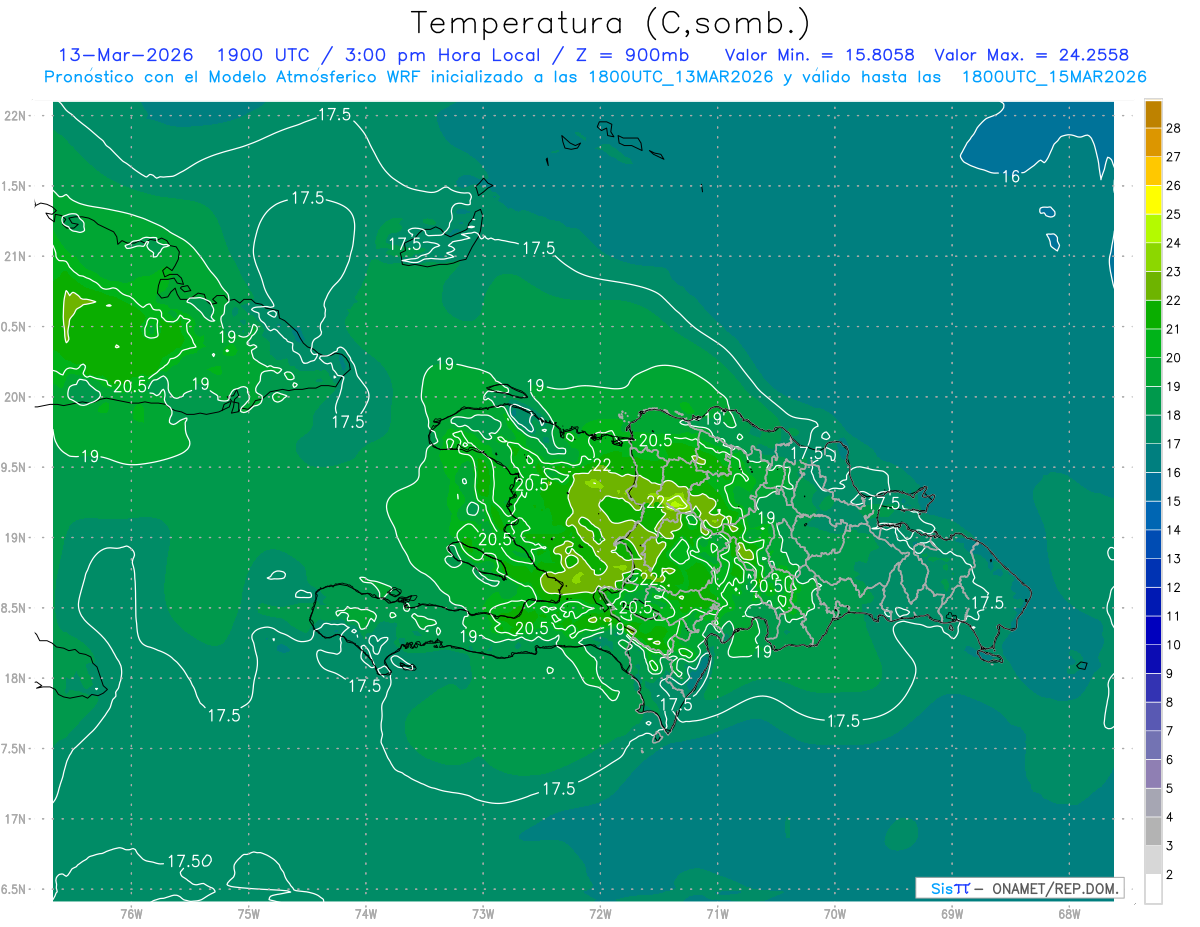Click the "75W" longitude axis label
The height and width of the screenshot is (927, 1200).
tap(248, 914)
